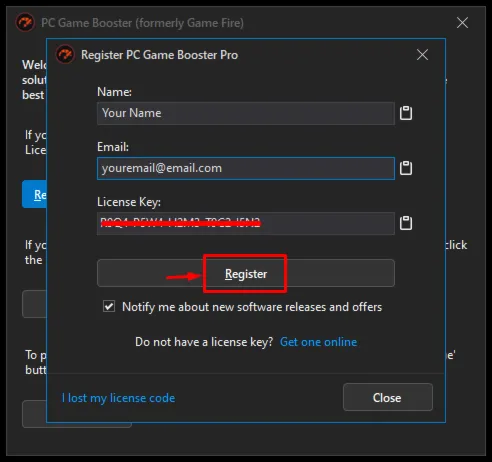
Task: Follow the 'I lost my license code' link
Action: pos(118,398)
